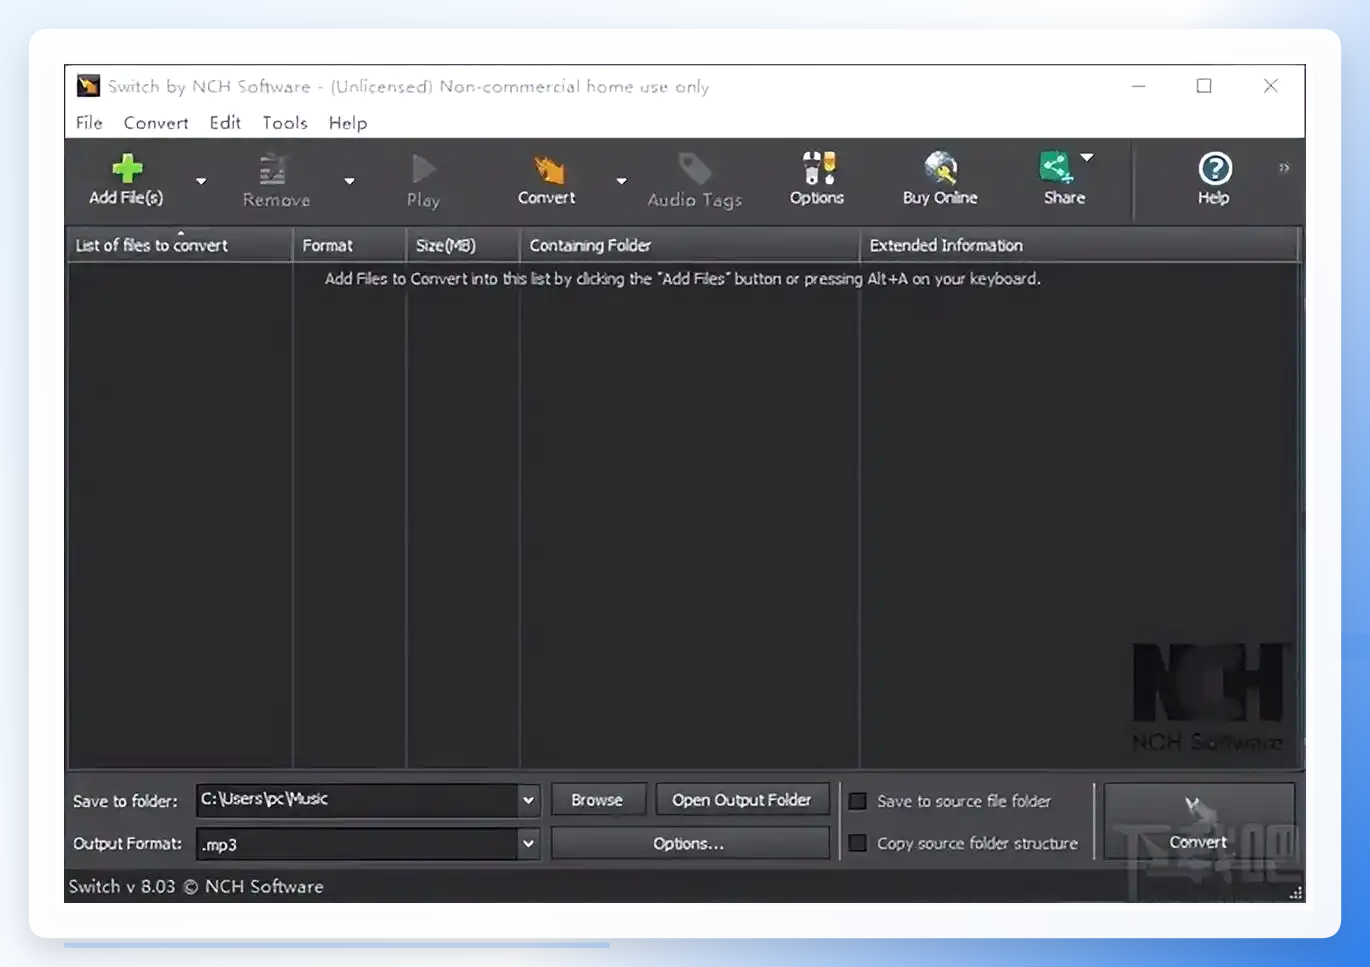Sort by the Containing Folder column header
1370x967 pixels.
click(x=690, y=245)
